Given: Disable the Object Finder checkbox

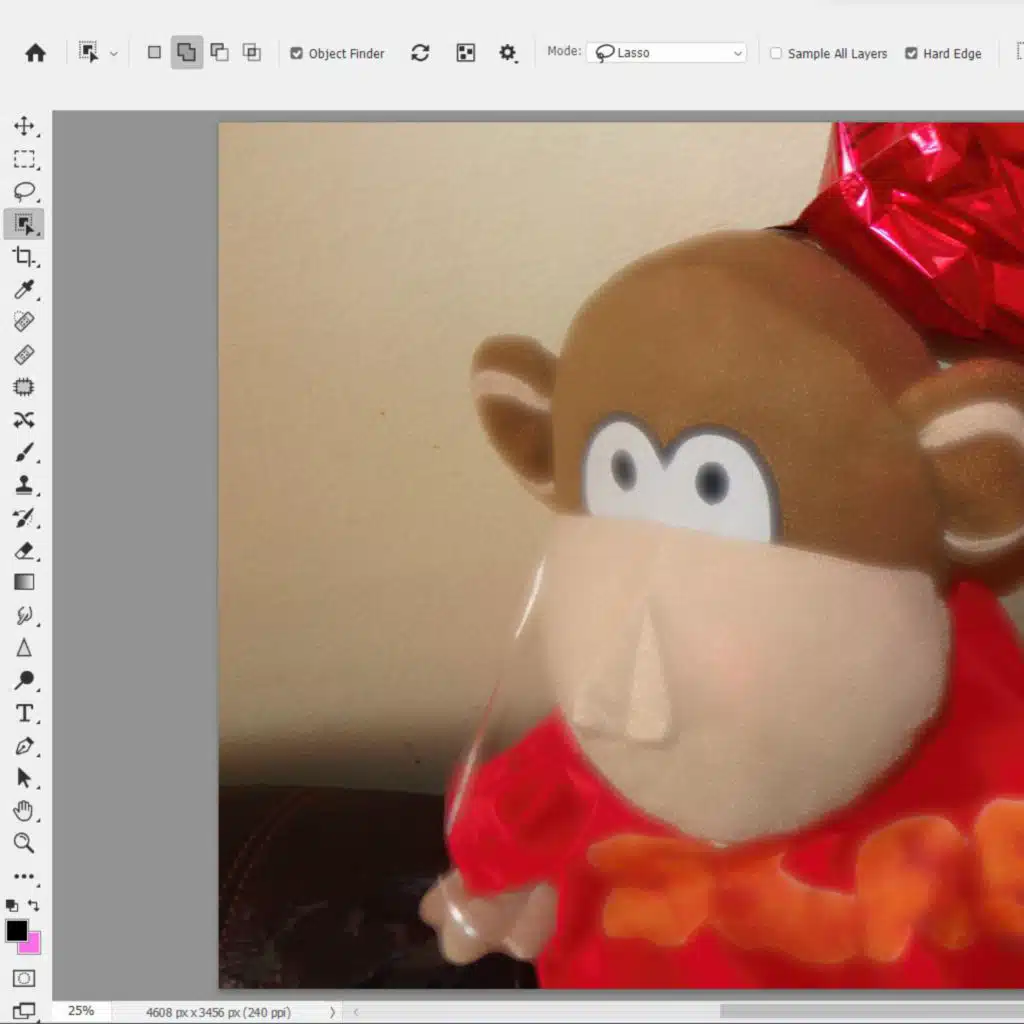Looking at the screenshot, I should (x=296, y=54).
